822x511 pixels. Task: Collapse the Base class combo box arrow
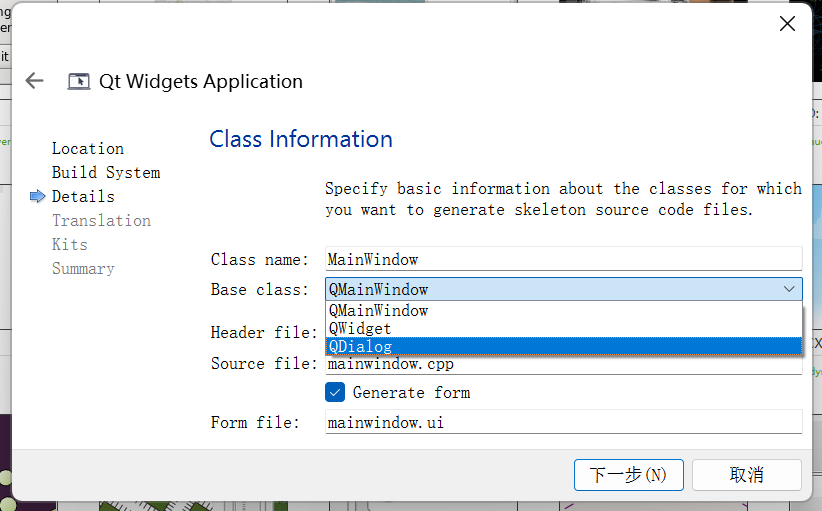tap(789, 289)
